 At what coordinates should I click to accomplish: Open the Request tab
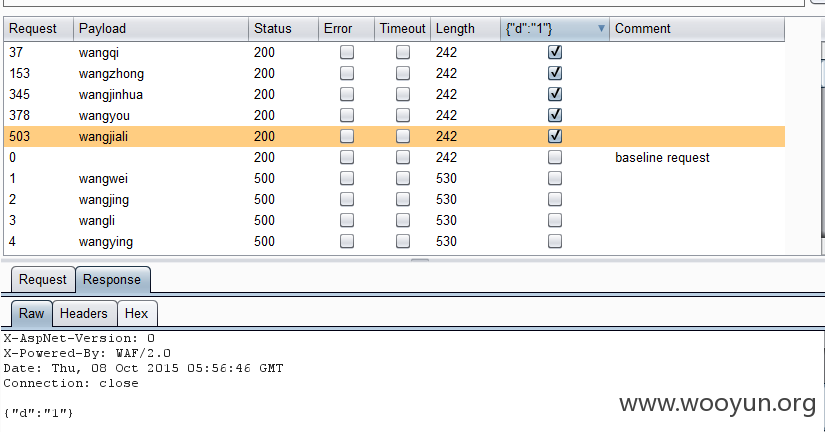click(43, 279)
